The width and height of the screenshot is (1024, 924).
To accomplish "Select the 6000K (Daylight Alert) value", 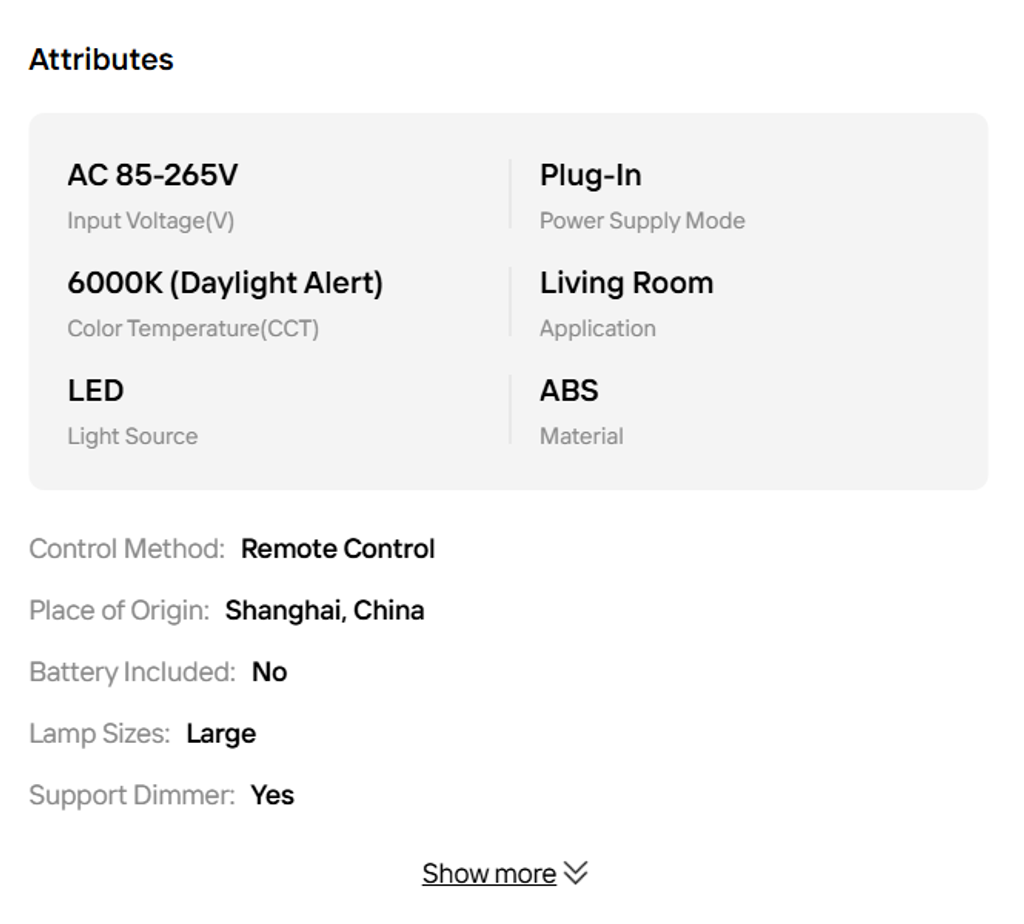I will point(225,283).
